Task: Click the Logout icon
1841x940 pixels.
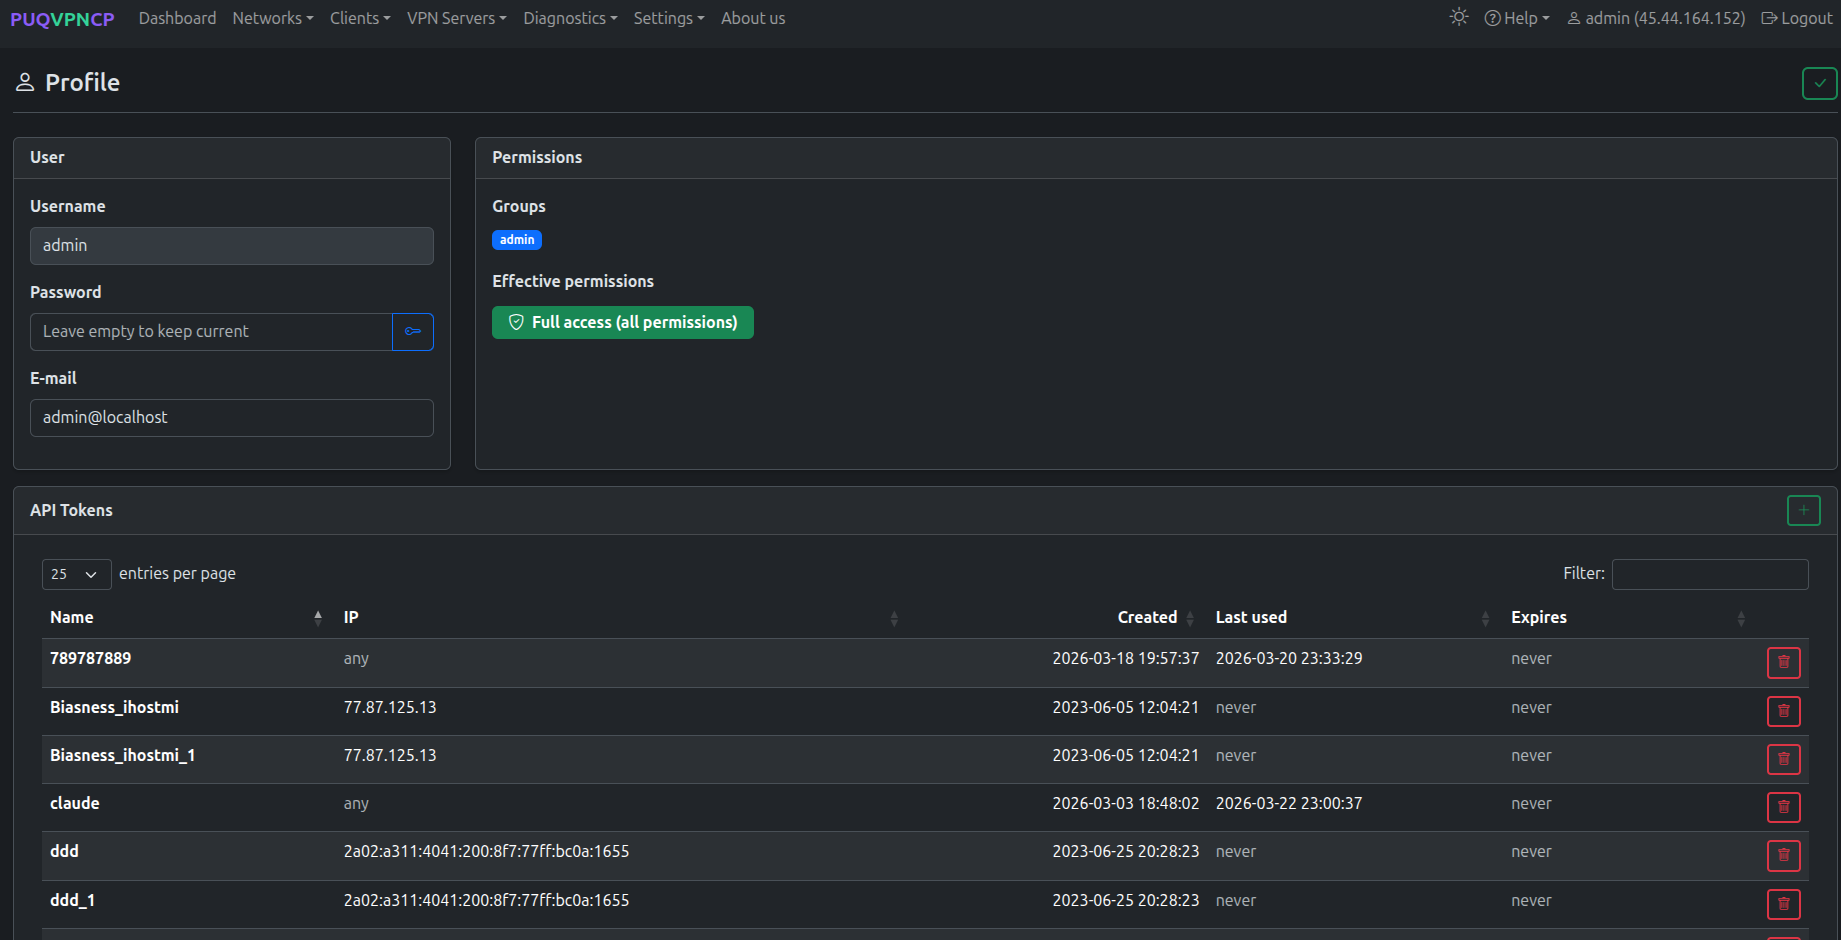Action: (x=1771, y=18)
